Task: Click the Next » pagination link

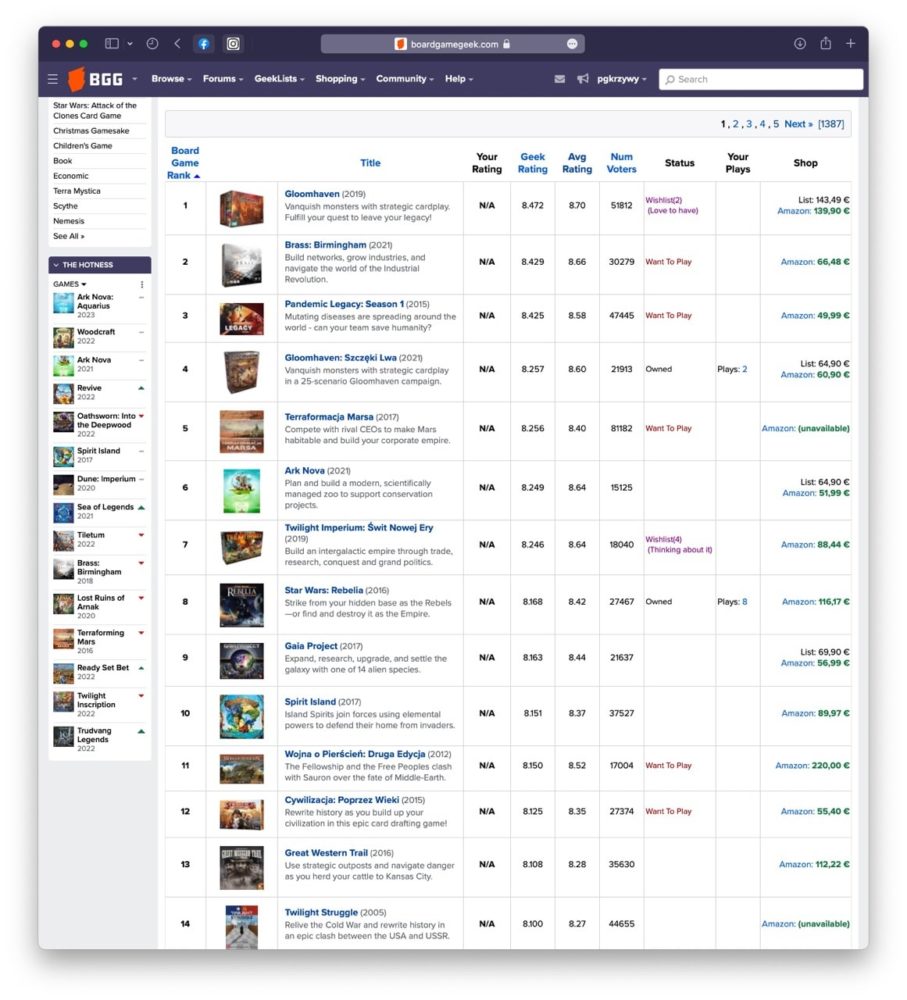Action: (799, 124)
